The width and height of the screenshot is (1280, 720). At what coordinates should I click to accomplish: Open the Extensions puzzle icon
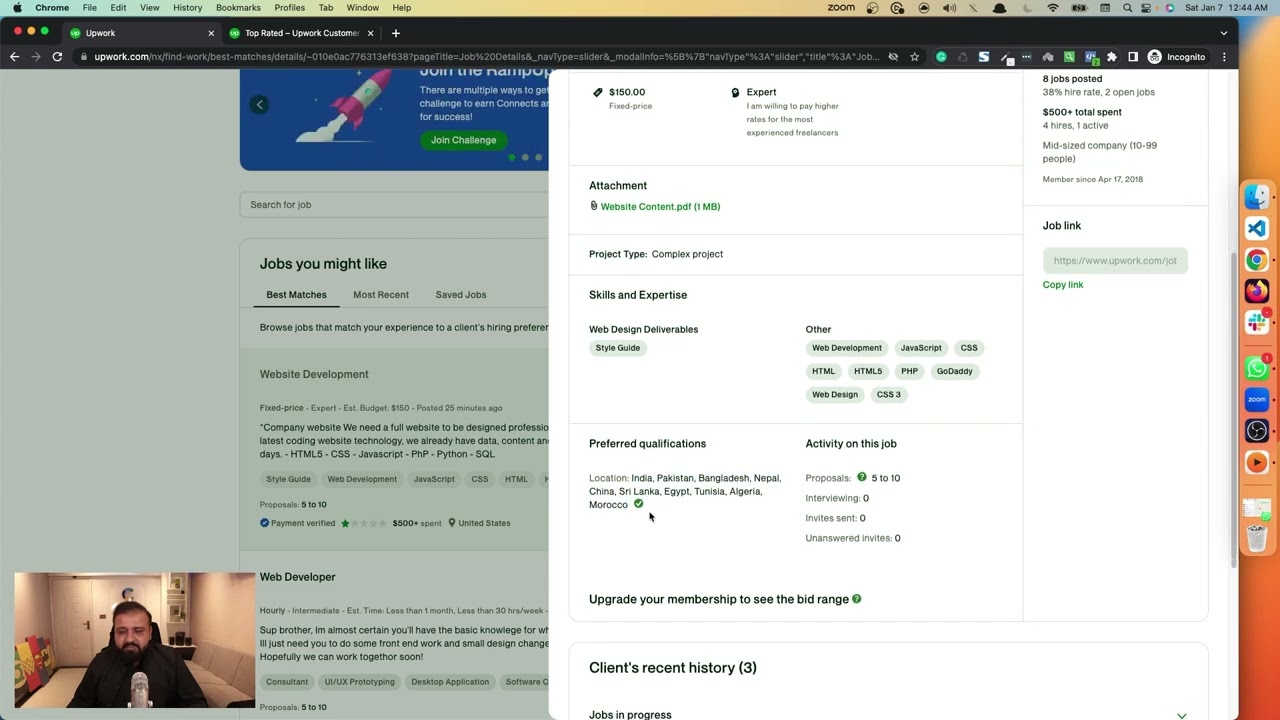(x=1111, y=57)
